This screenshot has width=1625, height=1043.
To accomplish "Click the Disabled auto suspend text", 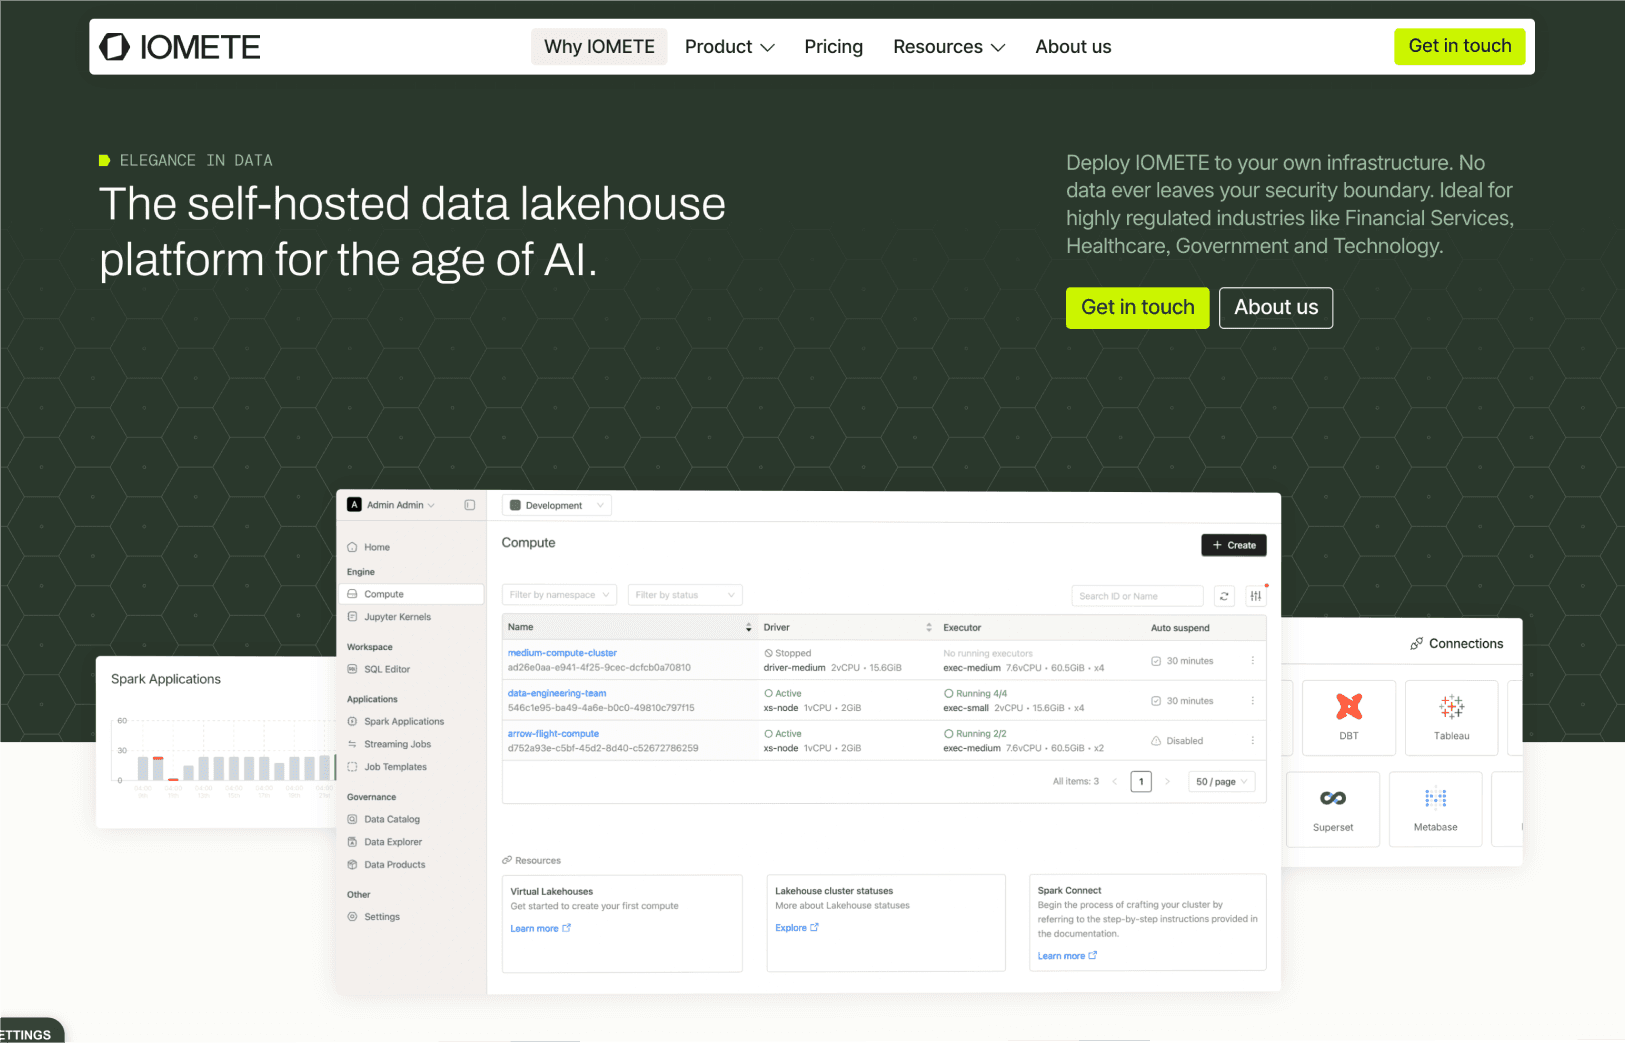I will point(1184,741).
